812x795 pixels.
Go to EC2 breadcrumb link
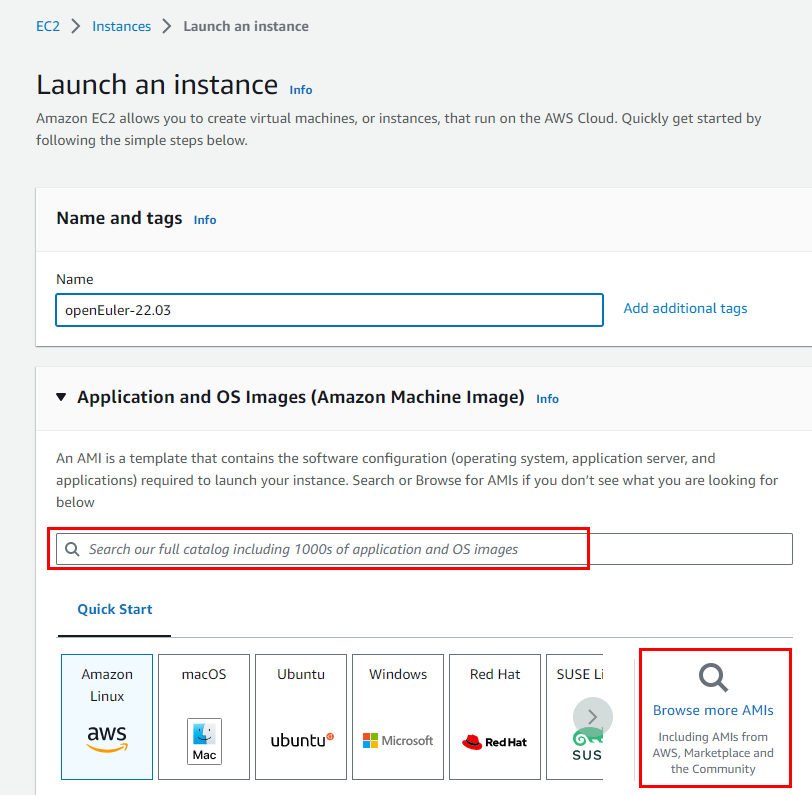[x=48, y=26]
